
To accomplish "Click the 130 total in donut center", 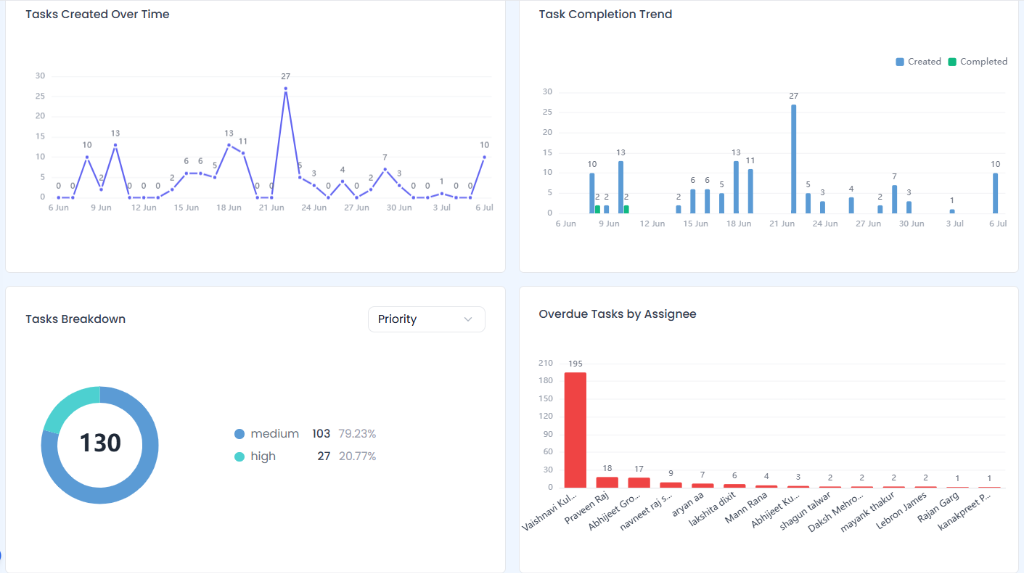I will coord(100,443).
